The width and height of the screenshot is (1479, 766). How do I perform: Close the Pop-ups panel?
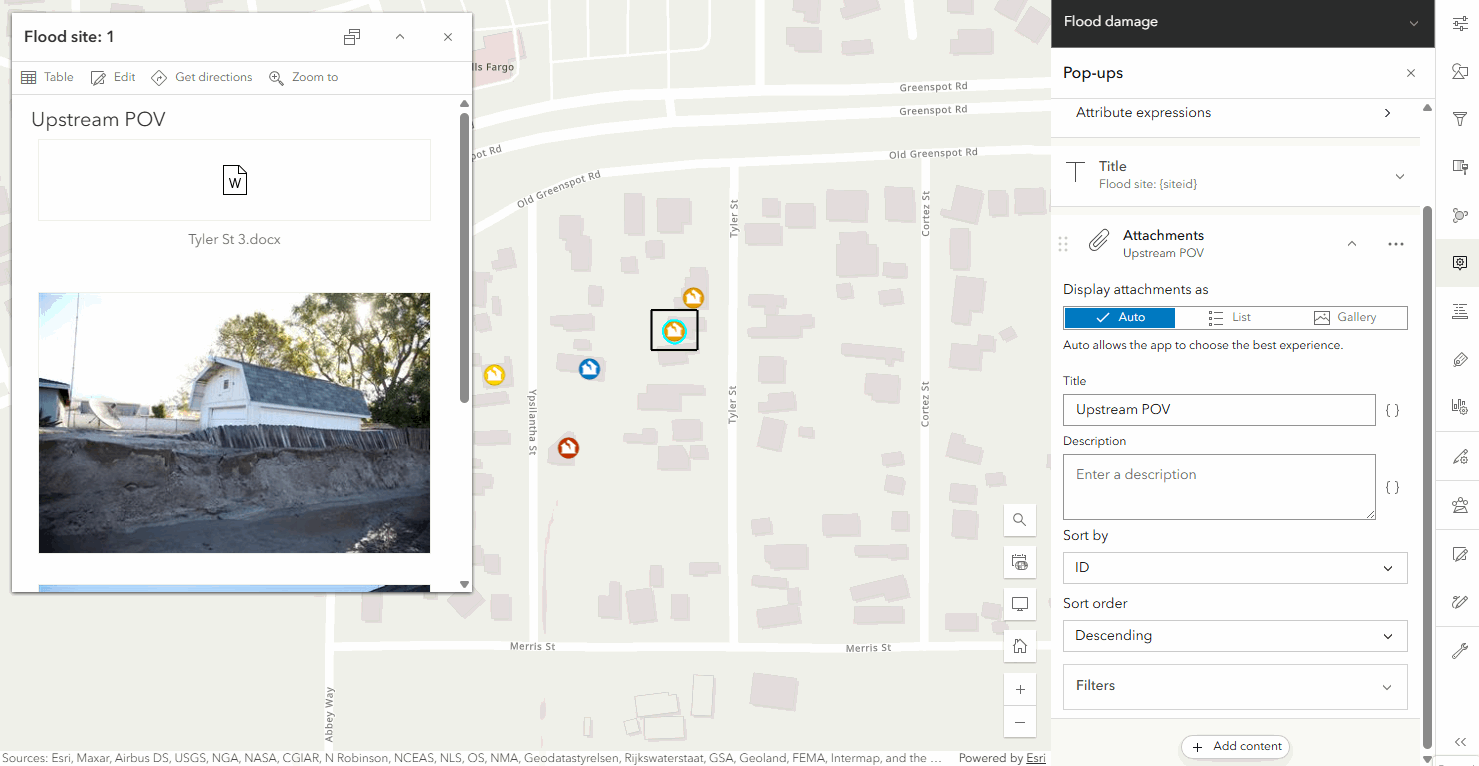coord(1411,73)
